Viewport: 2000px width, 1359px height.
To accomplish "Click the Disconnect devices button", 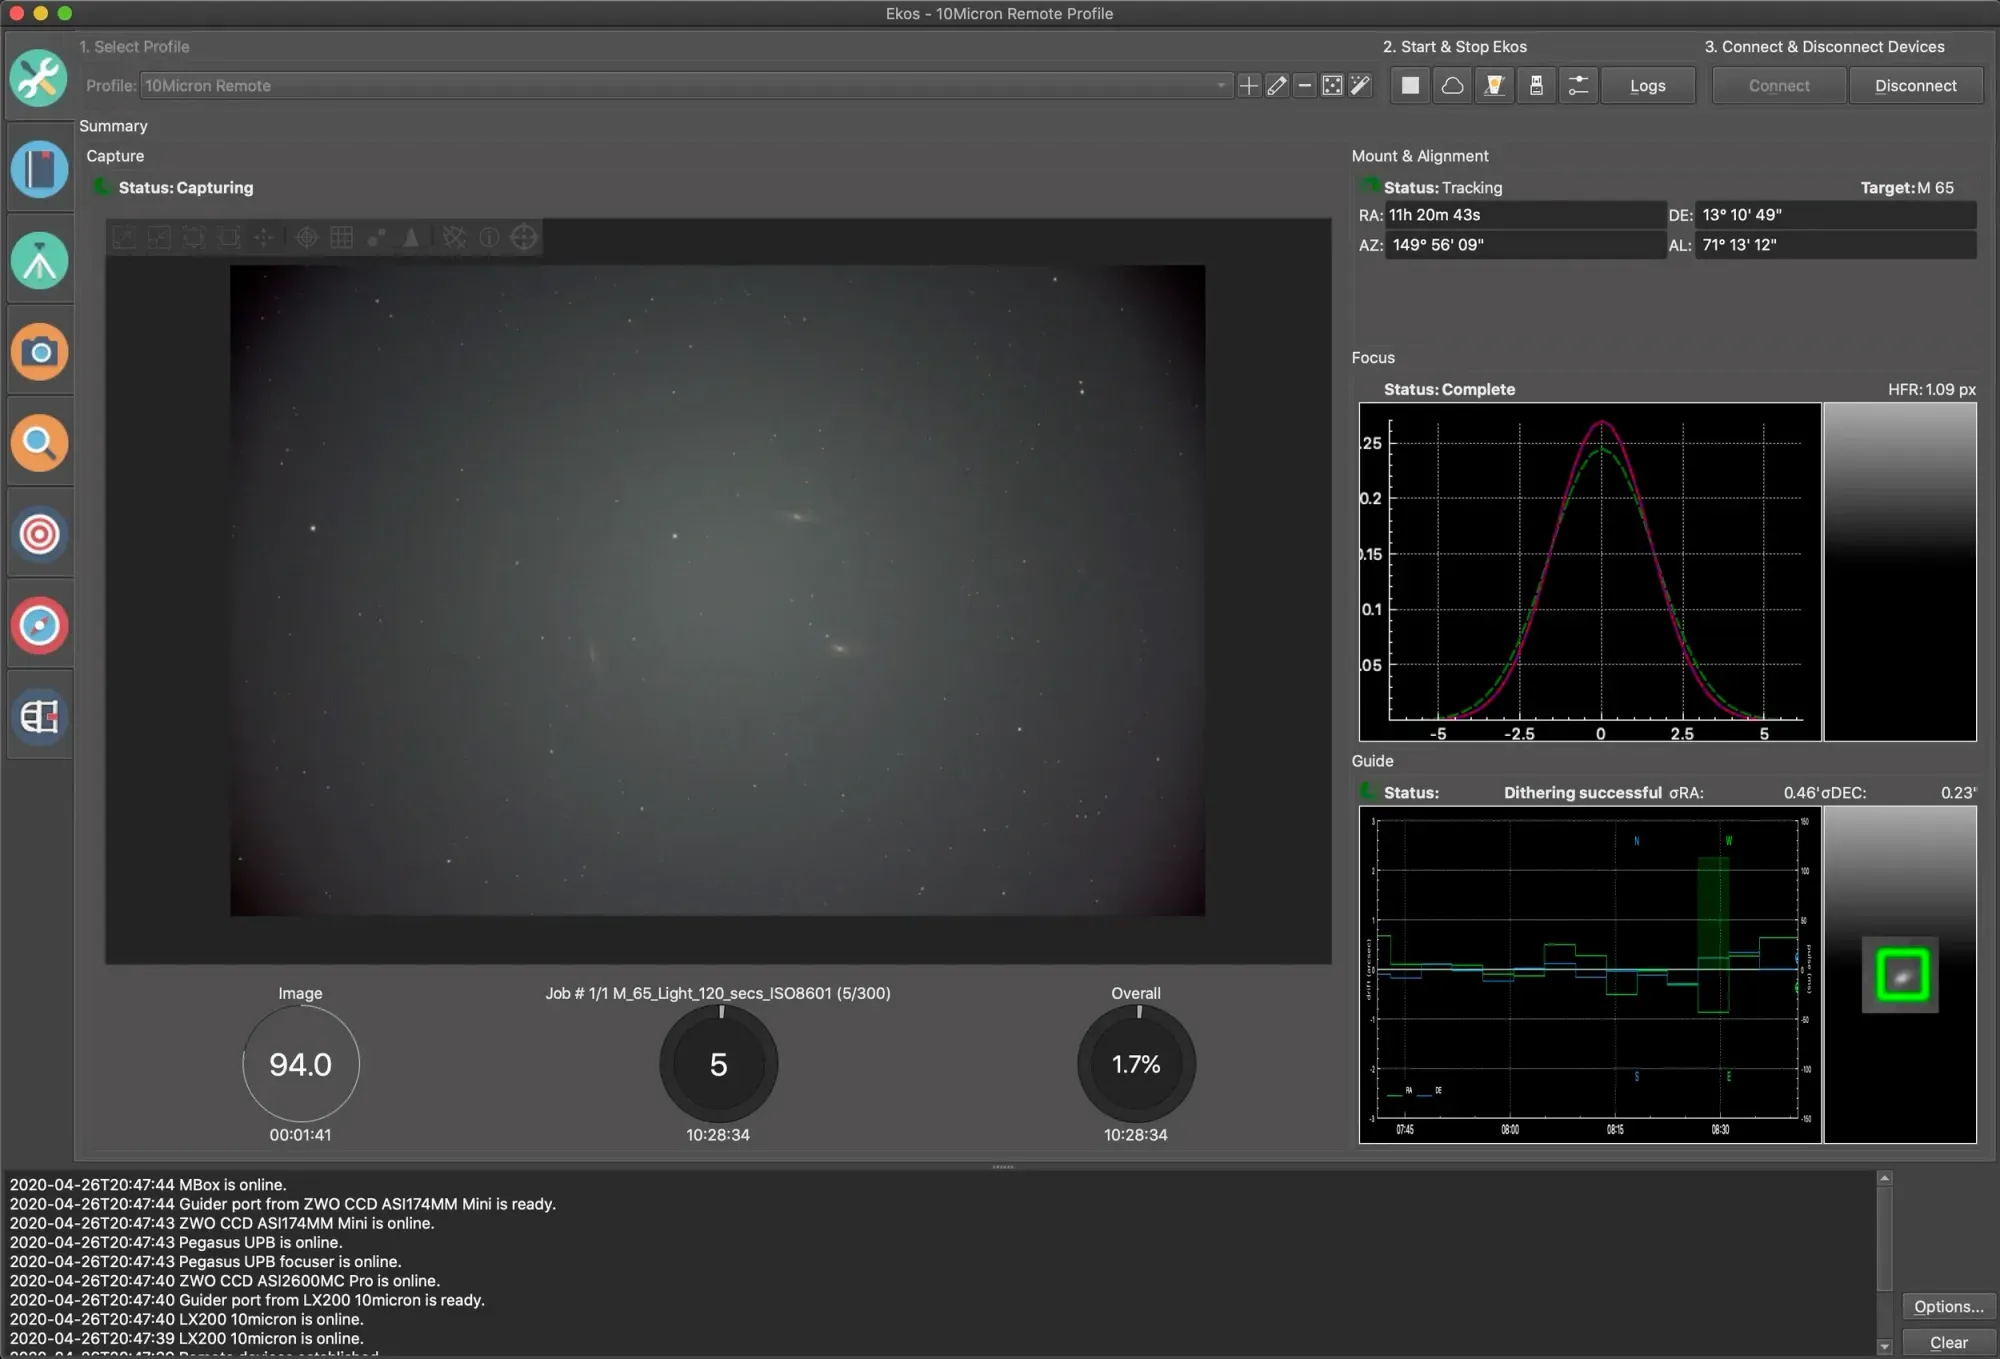I will click(x=1915, y=86).
